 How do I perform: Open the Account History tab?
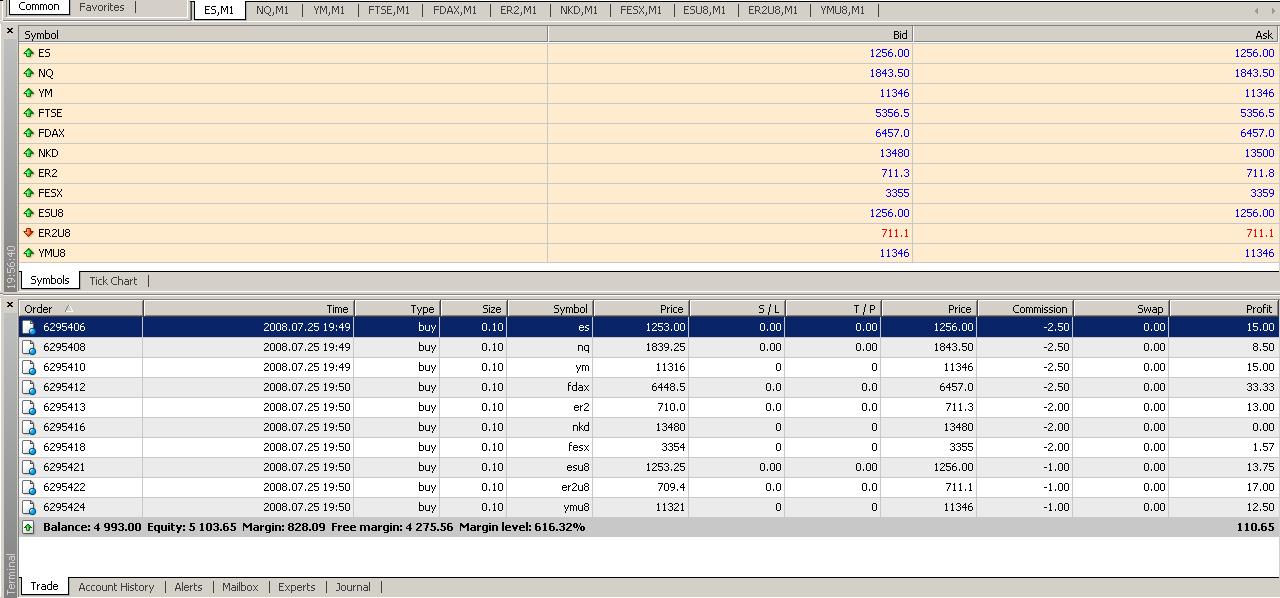tap(116, 587)
